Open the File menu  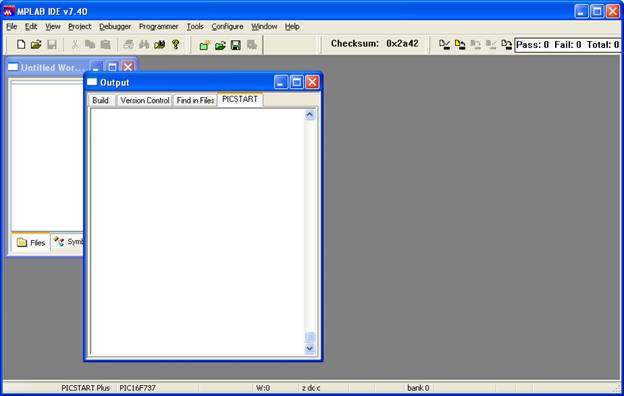12,27
